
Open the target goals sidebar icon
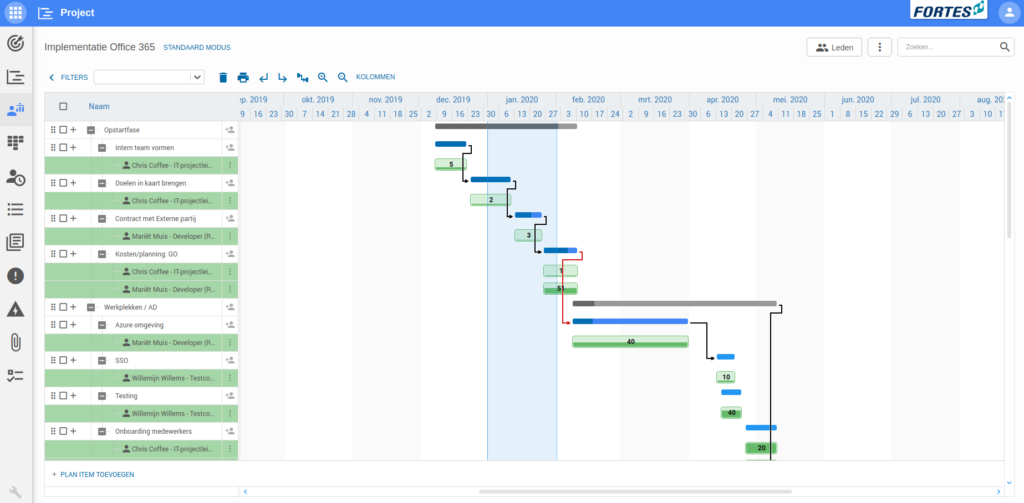click(x=16, y=44)
